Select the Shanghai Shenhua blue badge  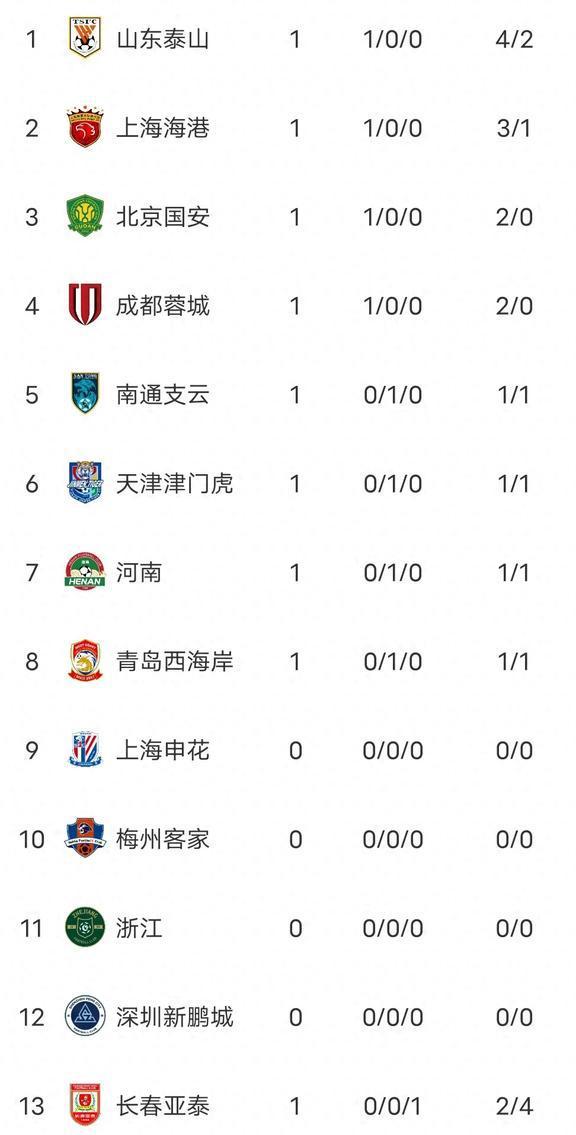[x=85, y=750]
